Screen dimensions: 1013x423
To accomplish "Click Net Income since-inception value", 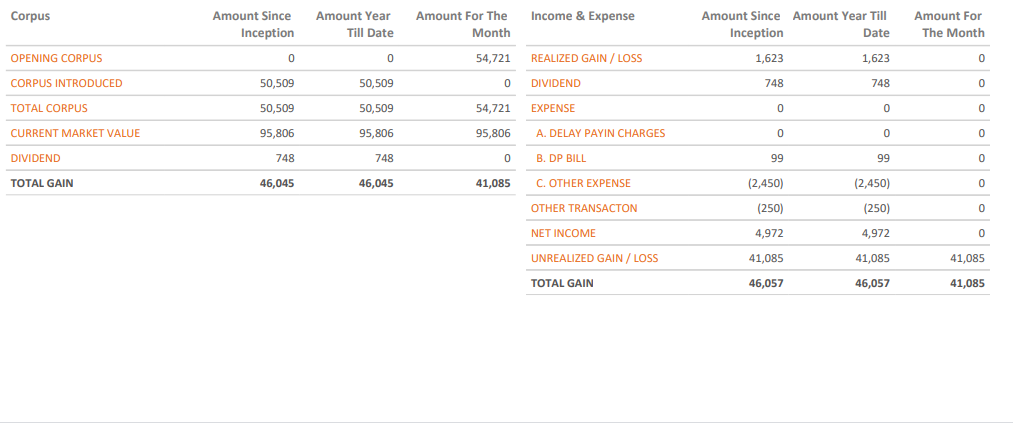I will click(769, 233).
